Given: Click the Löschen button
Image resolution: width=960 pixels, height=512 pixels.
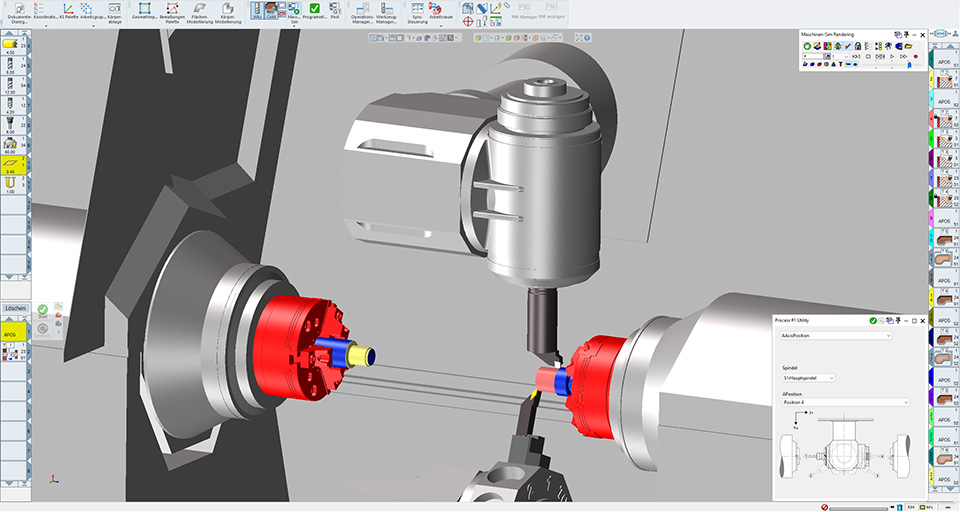Looking at the screenshot, I should tap(15, 308).
